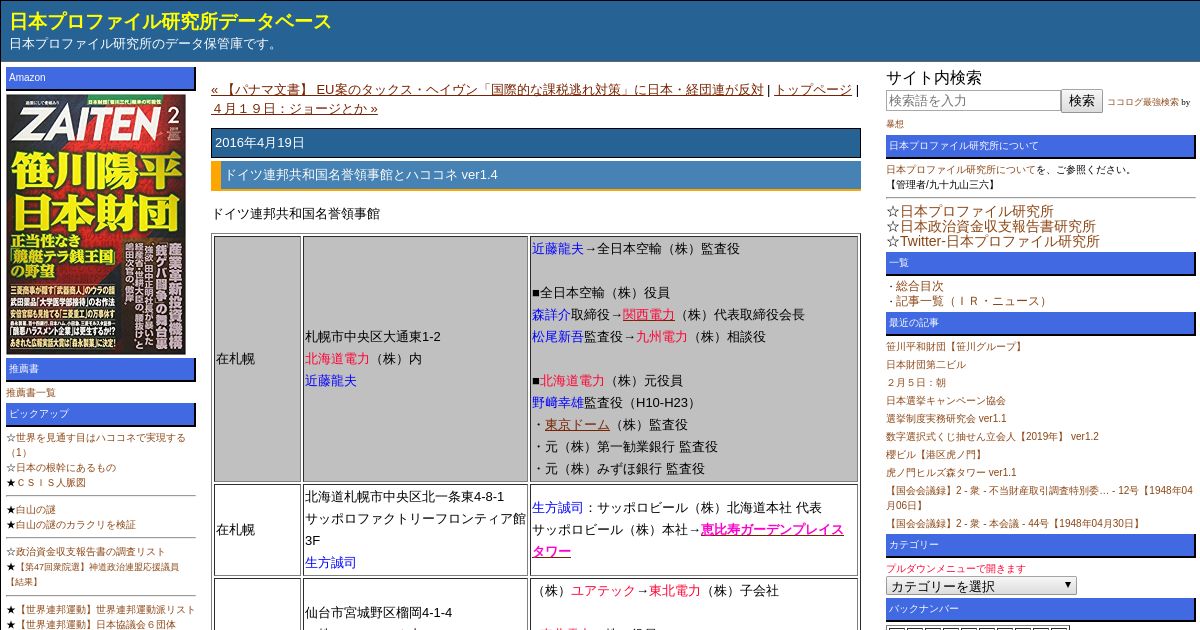Open 推薦書一覧 link in left sidebar
Screen dimensions: 1200x630
coord(31,393)
